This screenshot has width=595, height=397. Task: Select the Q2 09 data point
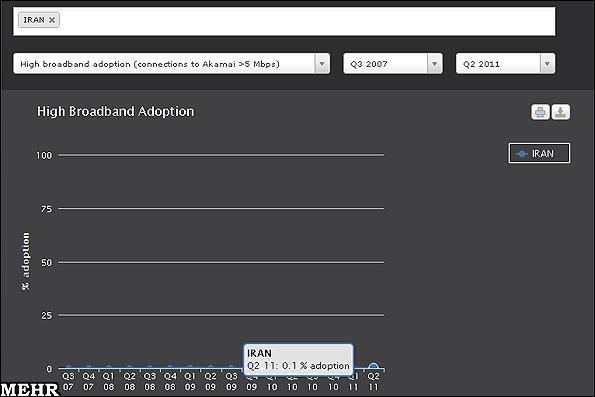pos(211,367)
